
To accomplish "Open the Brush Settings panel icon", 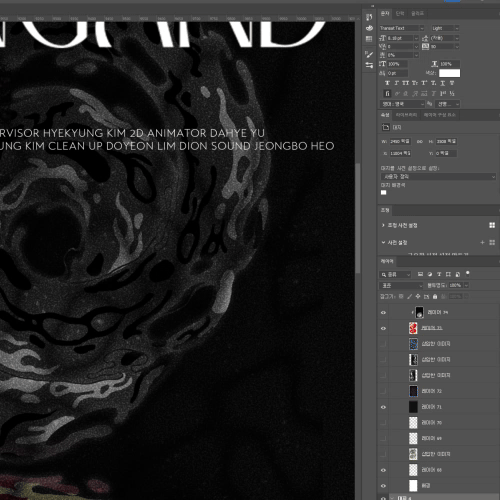I will 369,54.
